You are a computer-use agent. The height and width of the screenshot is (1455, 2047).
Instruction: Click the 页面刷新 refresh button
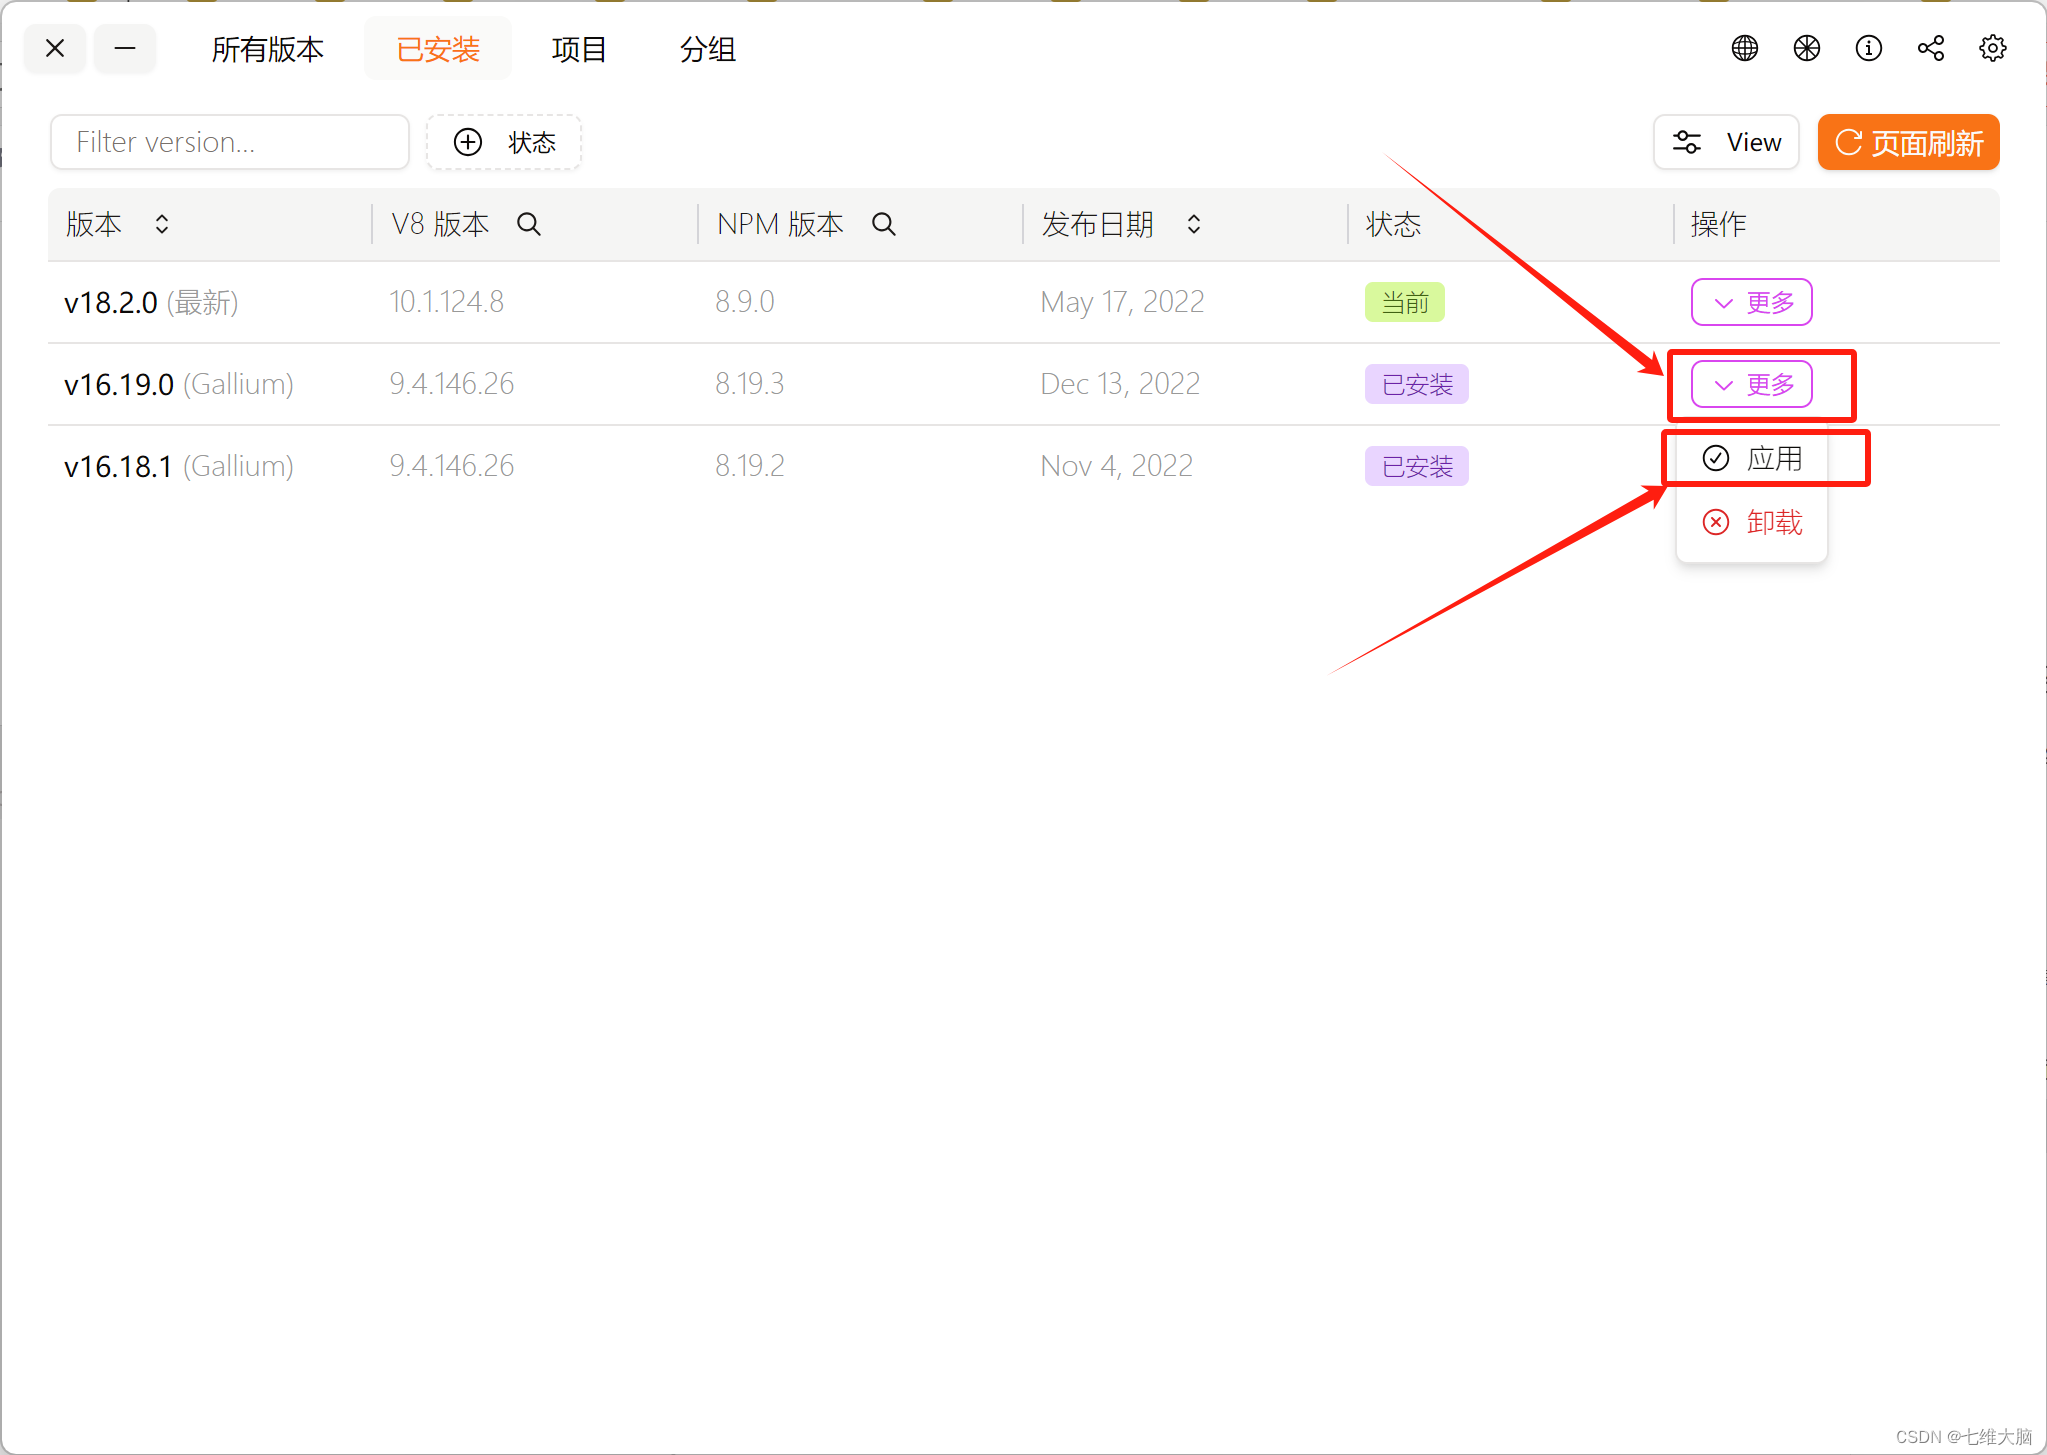click(x=1908, y=142)
